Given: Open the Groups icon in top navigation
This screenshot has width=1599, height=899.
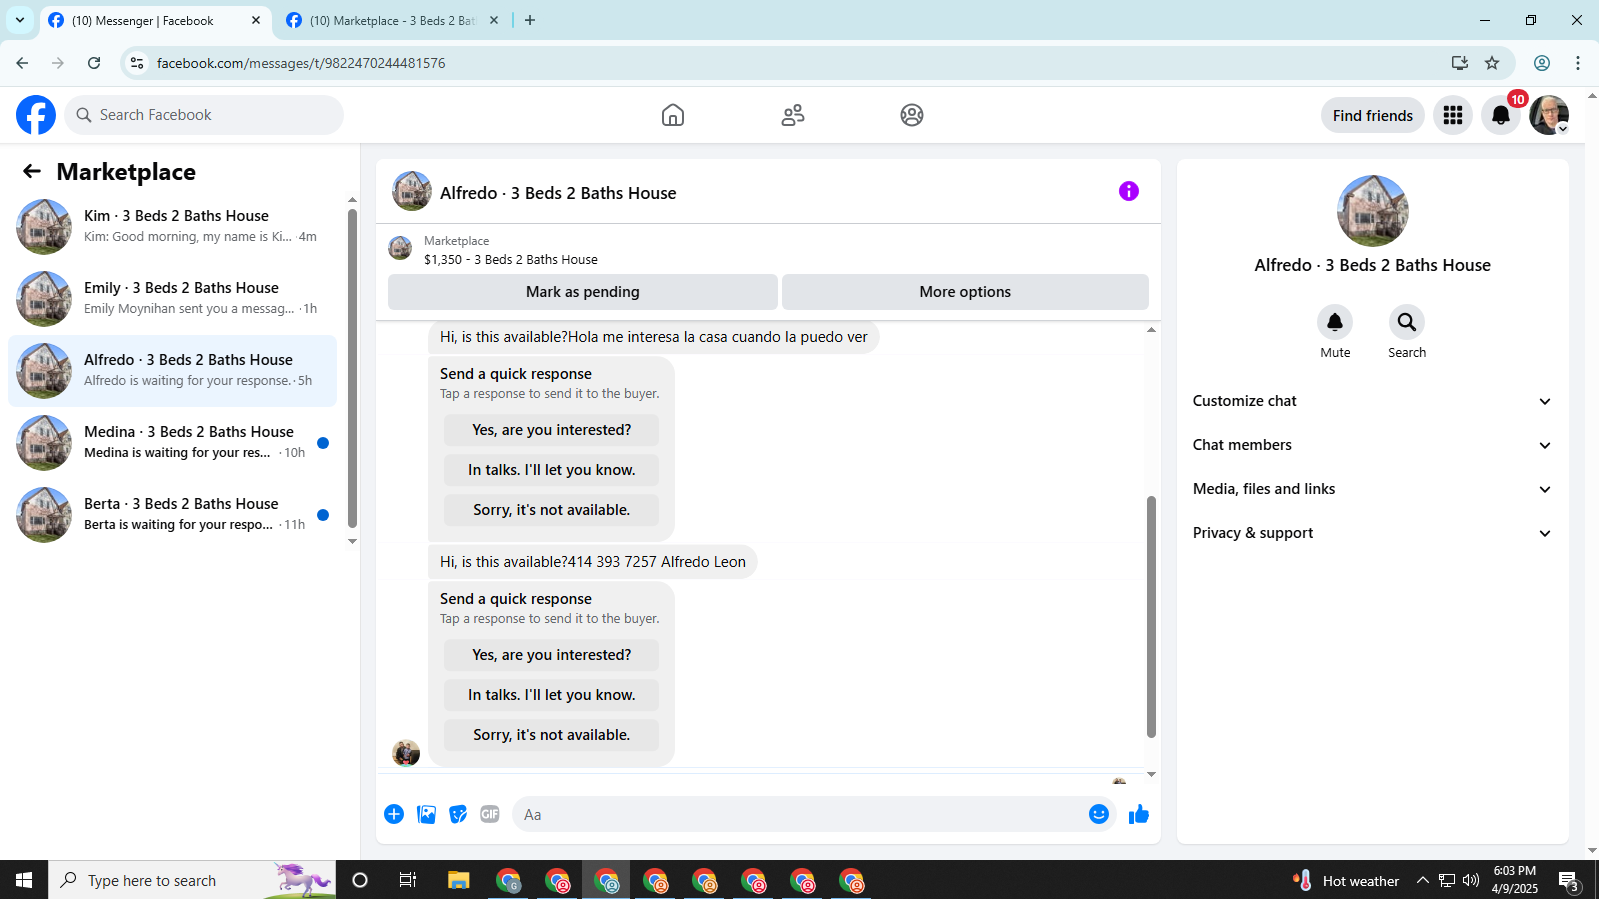Looking at the screenshot, I should (x=912, y=115).
